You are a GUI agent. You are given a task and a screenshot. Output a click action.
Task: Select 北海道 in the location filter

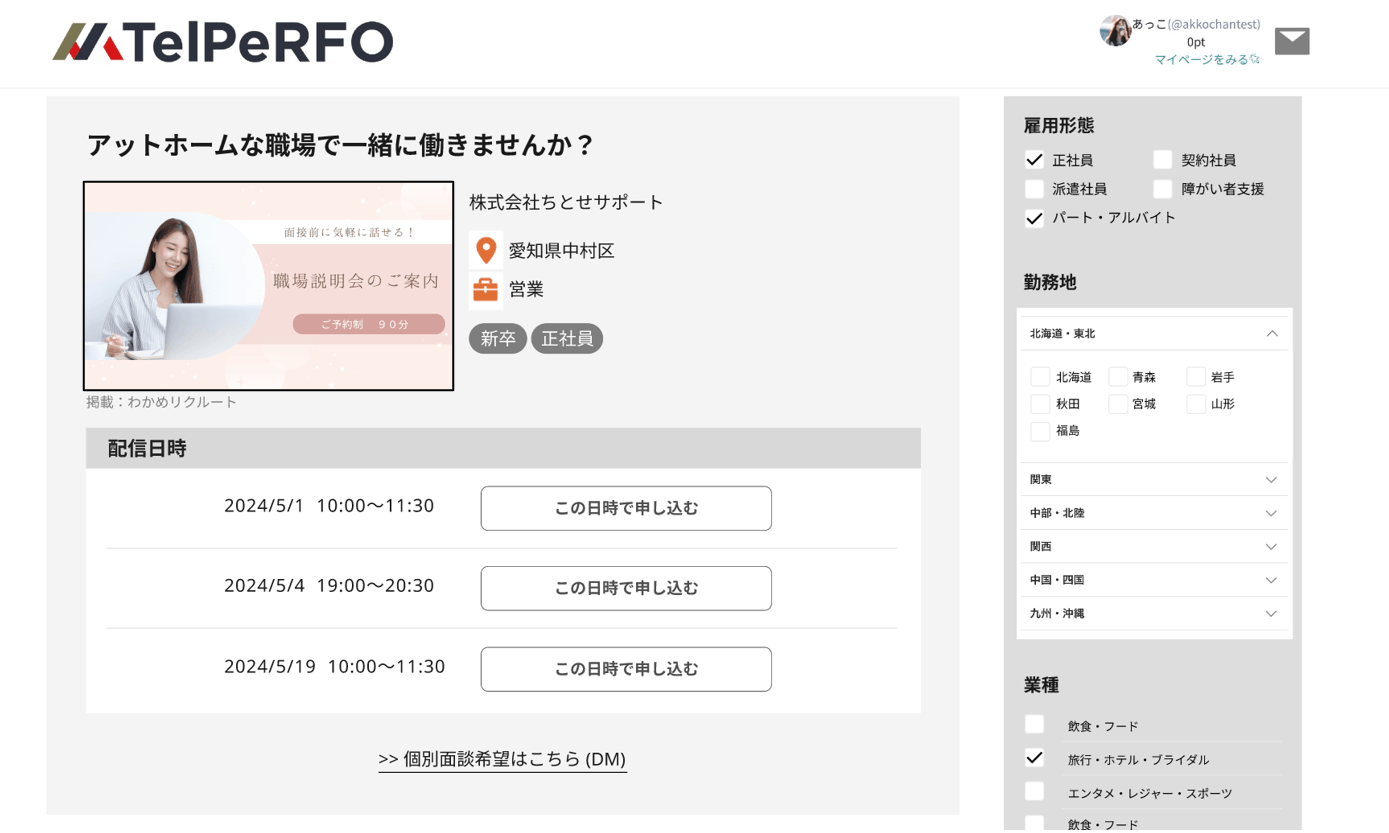pyautogui.click(x=1040, y=377)
